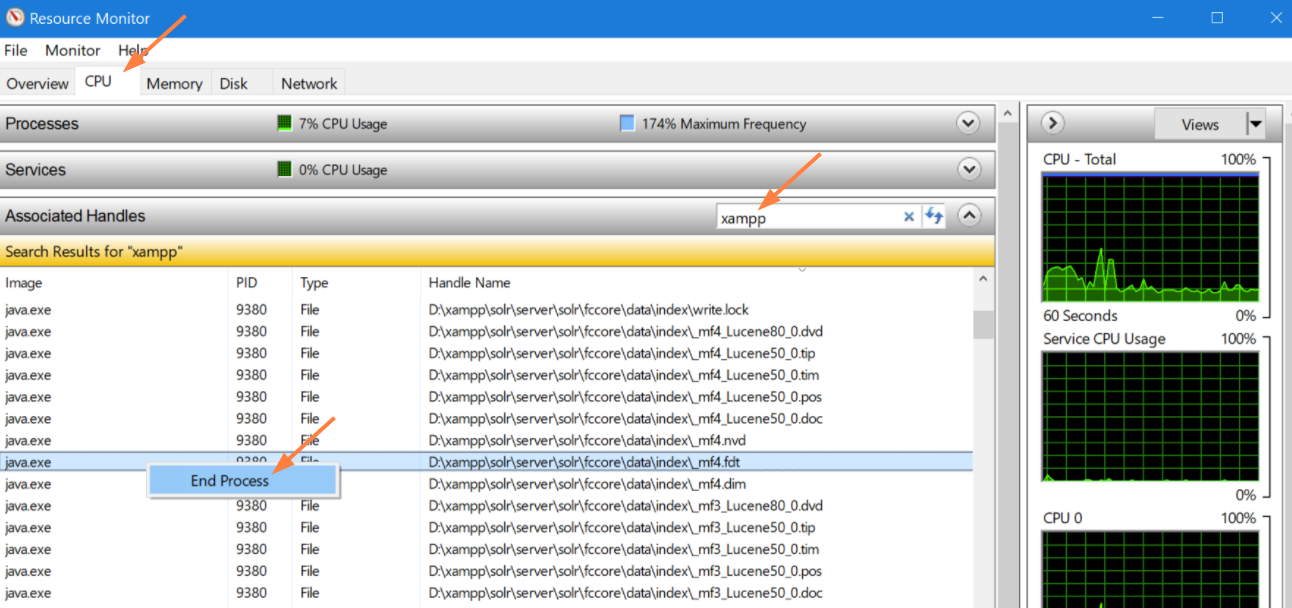
Task: Expand the Services section
Action: coord(968,169)
